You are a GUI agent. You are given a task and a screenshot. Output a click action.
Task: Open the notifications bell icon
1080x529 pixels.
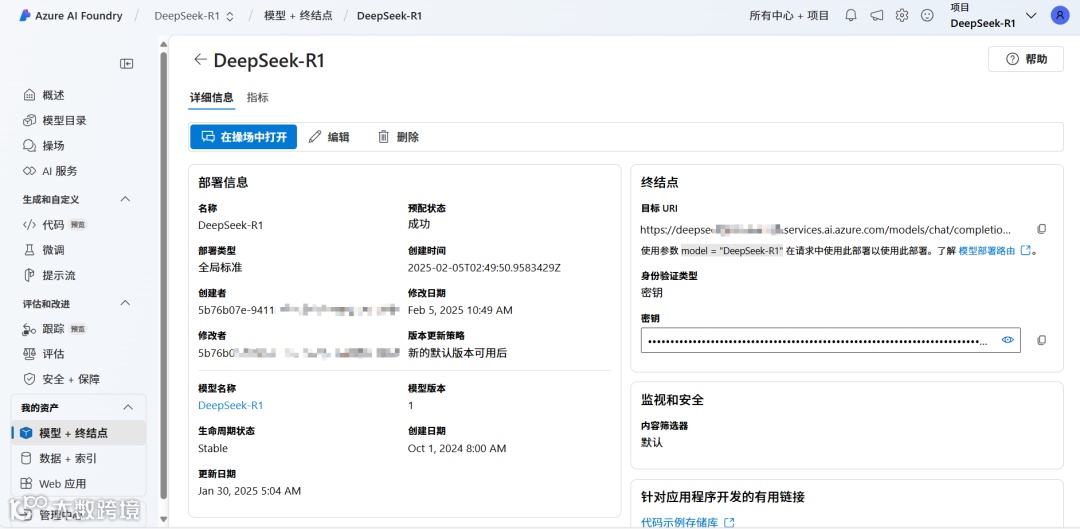[x=851, y=15]
